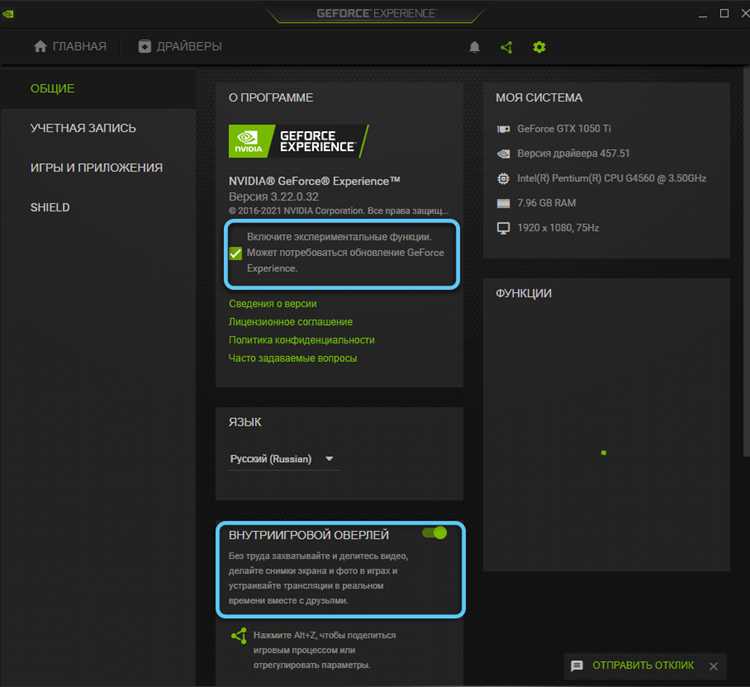750x687 pixels.
Task: Click the share icon in top bar
Action: tap(507, 47)
